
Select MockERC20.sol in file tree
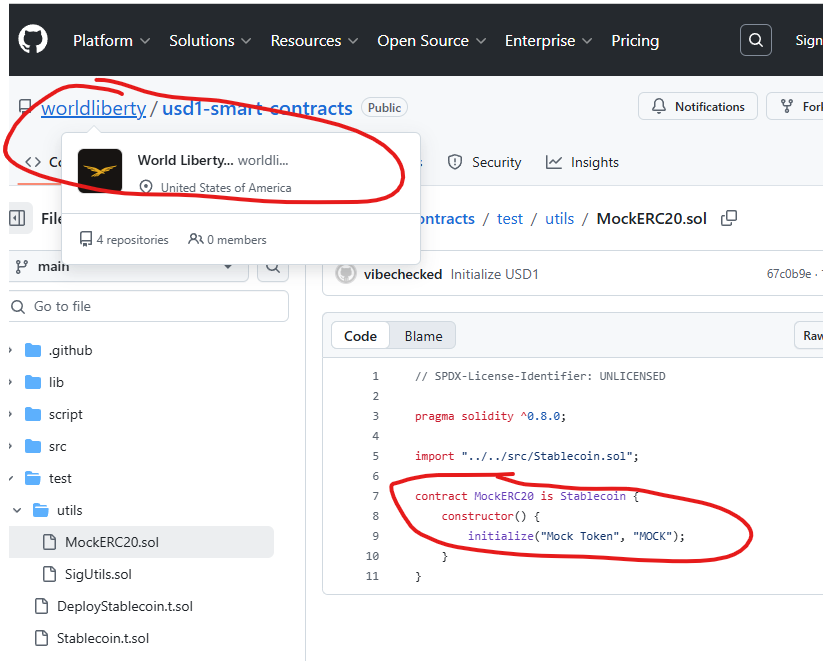tap(141, 542)
